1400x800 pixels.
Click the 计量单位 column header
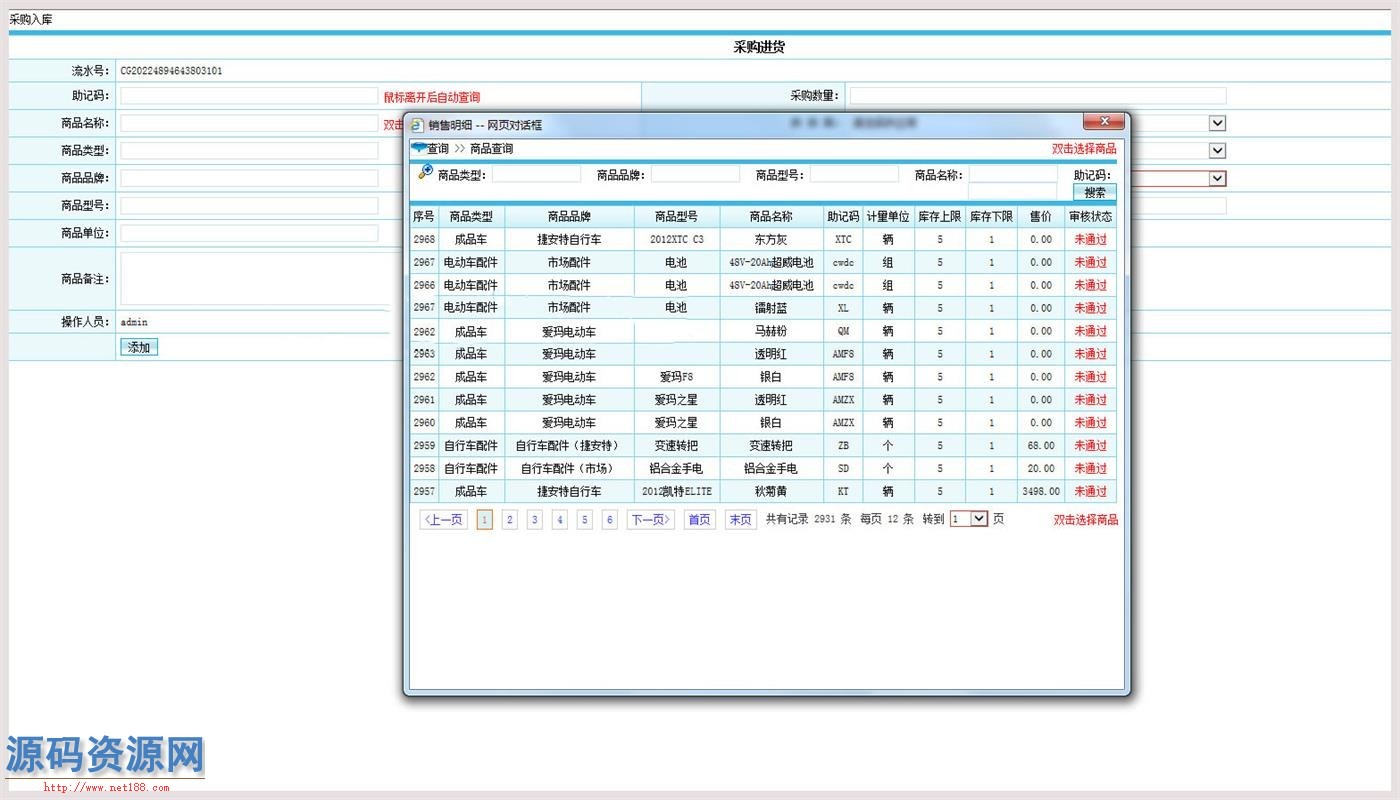888,216
